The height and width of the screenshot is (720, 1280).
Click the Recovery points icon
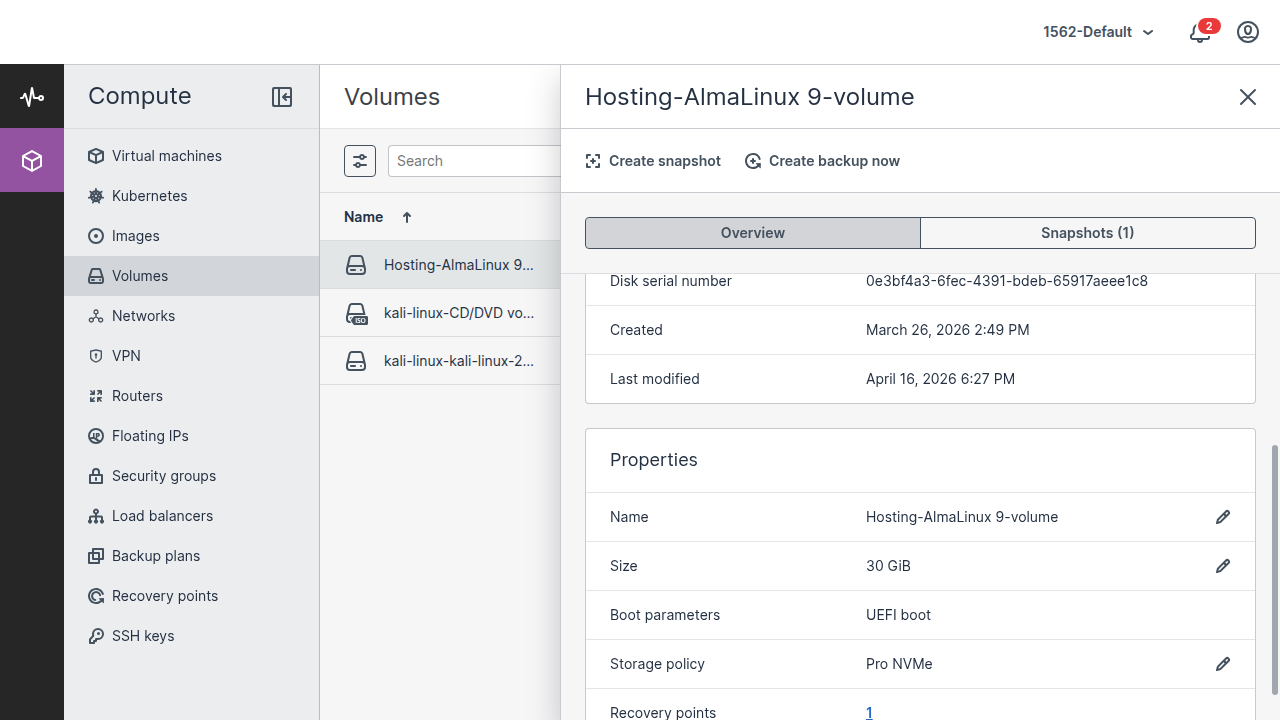point(96,596)
